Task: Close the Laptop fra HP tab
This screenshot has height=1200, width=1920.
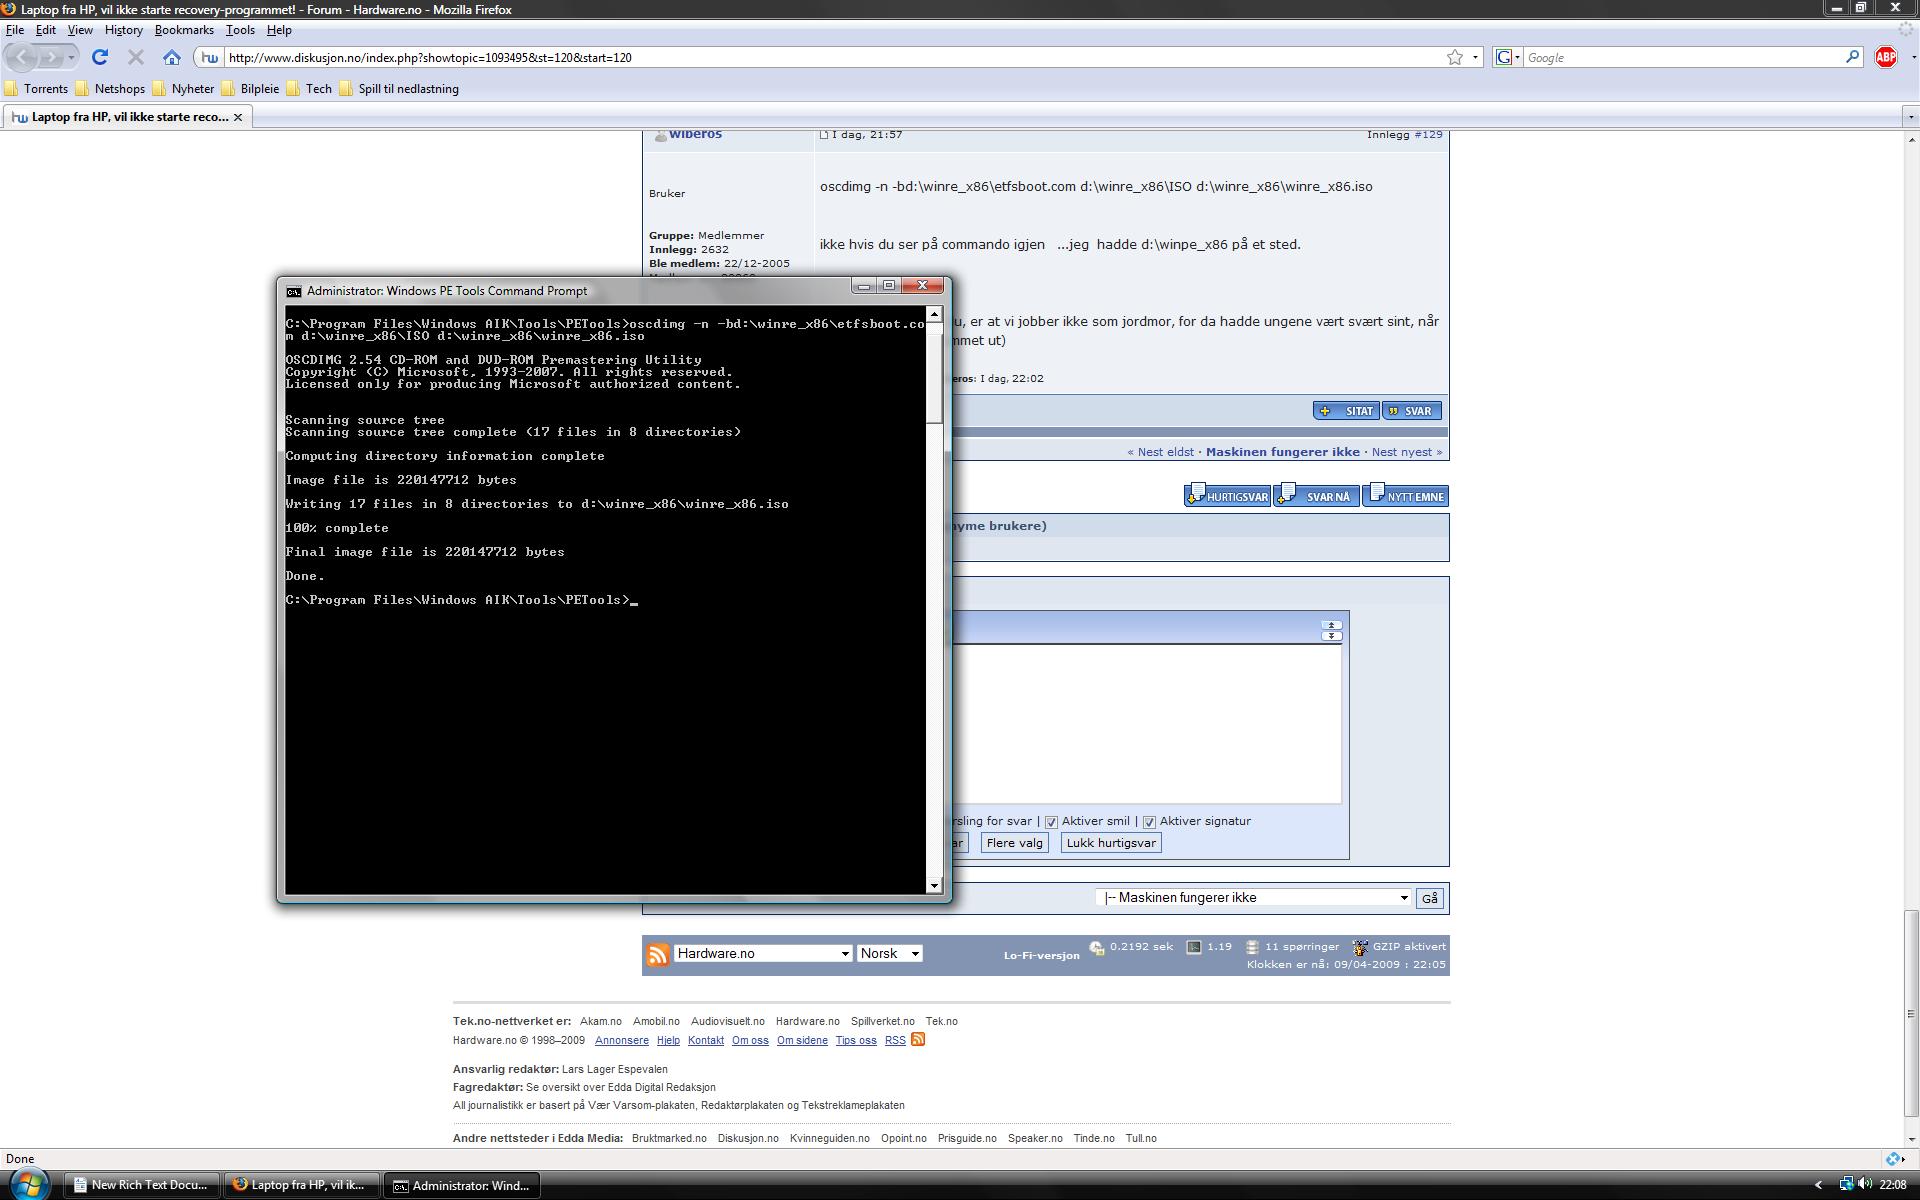Action: pos(238,117)
